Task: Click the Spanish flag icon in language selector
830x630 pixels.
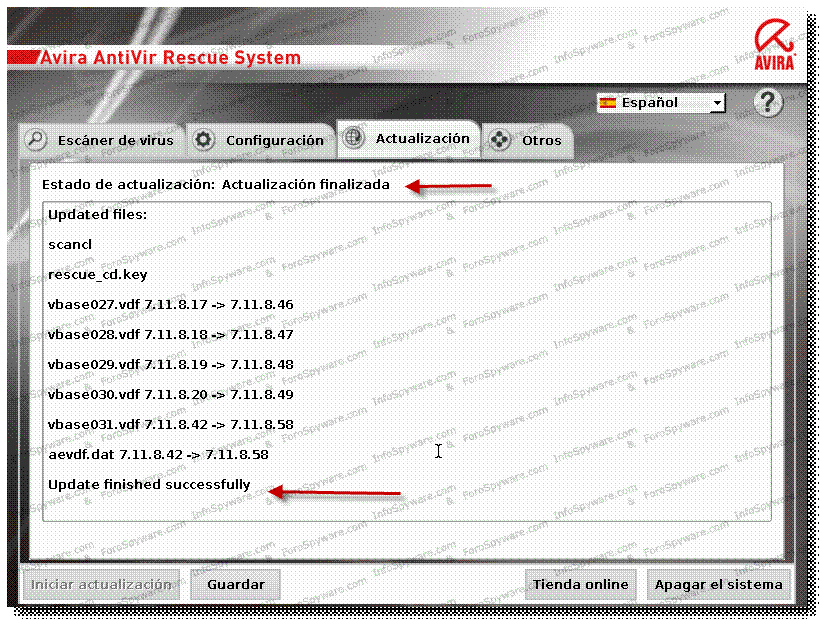Action: [608, 102]
